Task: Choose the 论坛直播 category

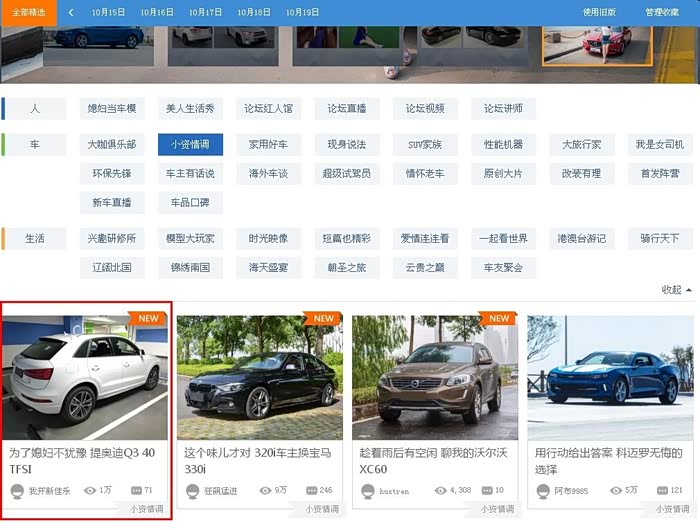Action: (347, 109)
